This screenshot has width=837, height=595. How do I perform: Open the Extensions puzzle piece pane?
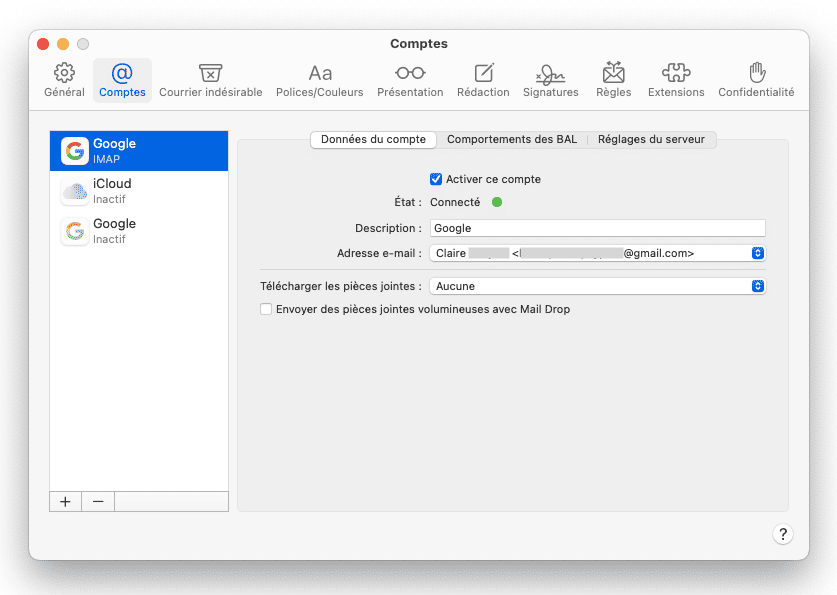pyautogui.click(x=676, y=79)
